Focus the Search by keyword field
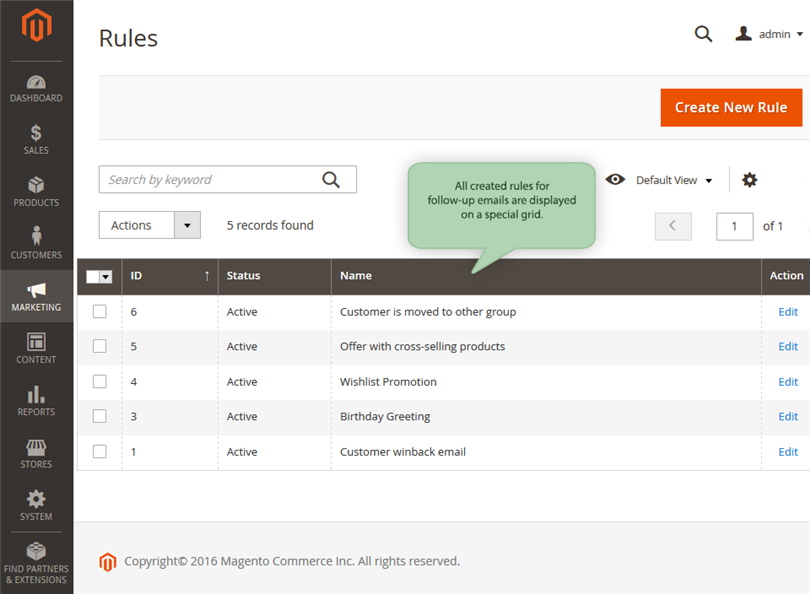810x594 pixels. click(227, 180)
